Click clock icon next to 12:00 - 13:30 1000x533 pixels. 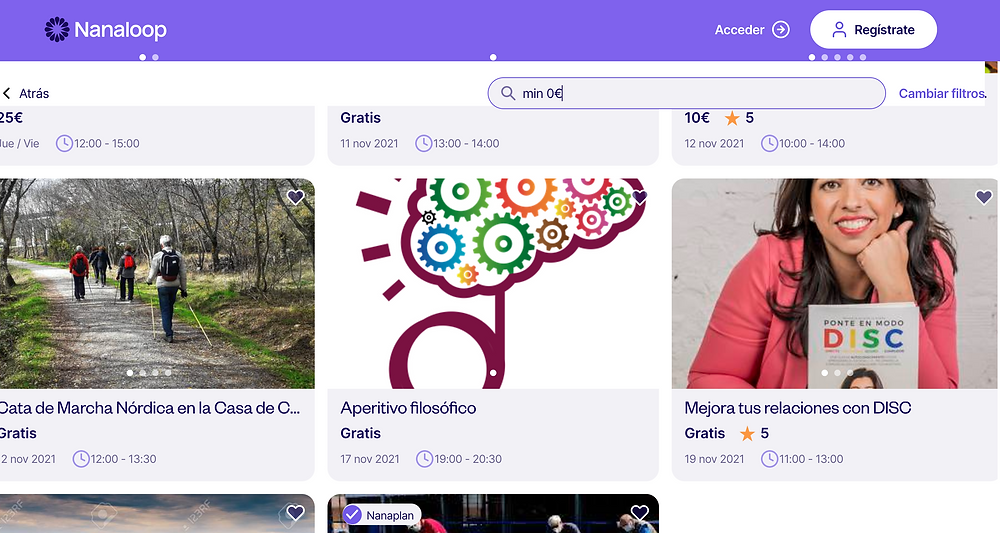[80, 459]
